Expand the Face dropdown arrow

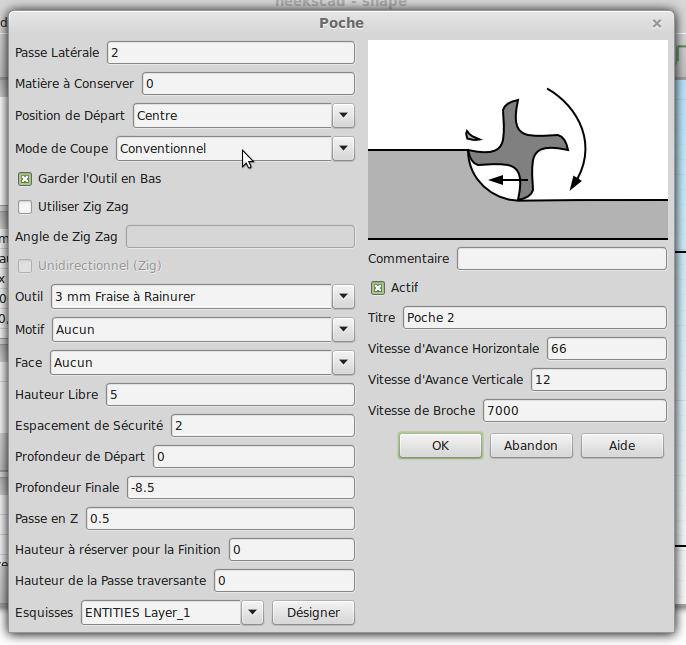[343, 363]
